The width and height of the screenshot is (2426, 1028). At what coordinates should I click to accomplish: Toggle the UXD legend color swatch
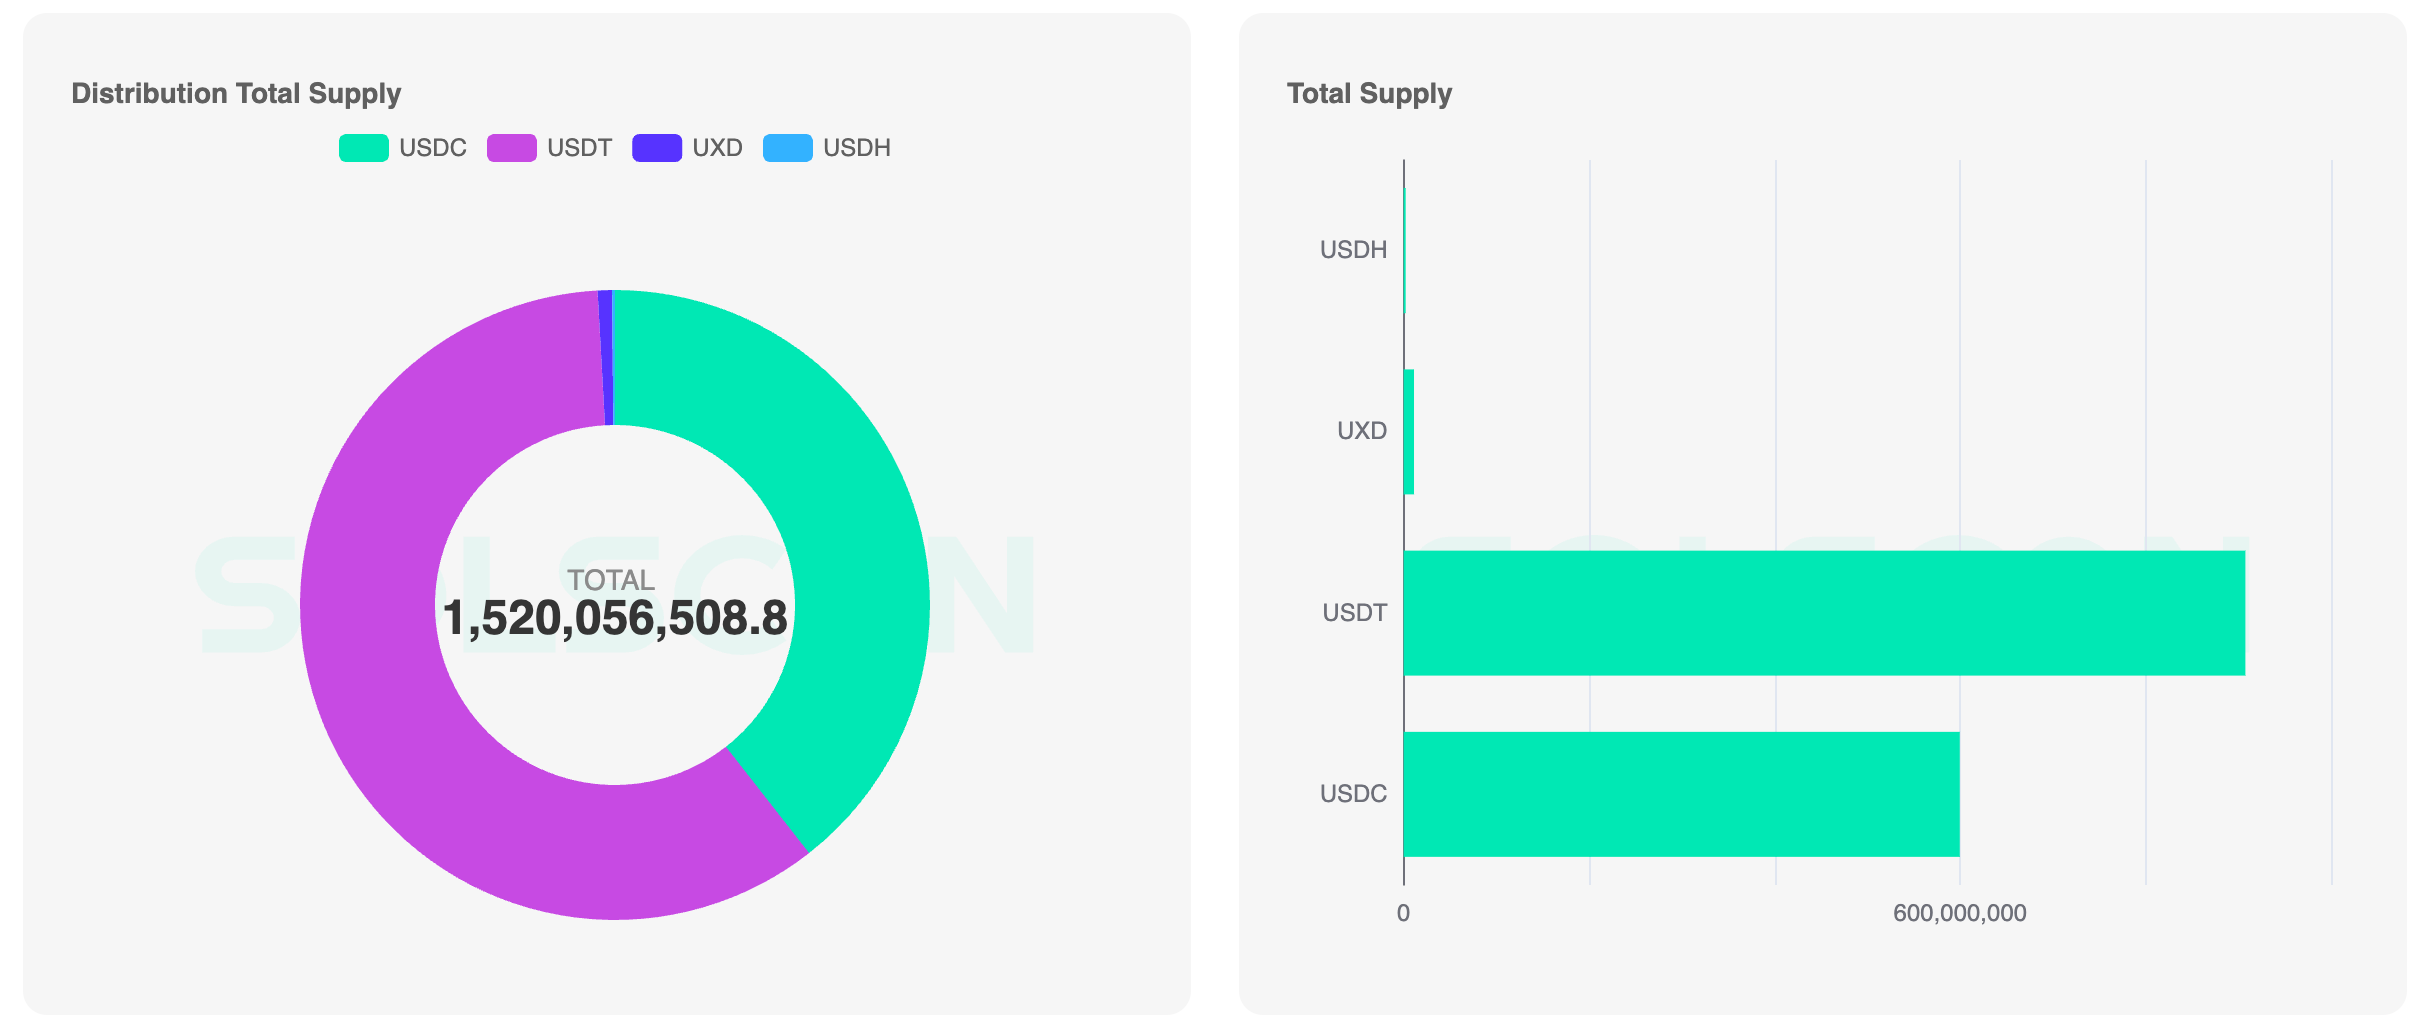(656, 148)
